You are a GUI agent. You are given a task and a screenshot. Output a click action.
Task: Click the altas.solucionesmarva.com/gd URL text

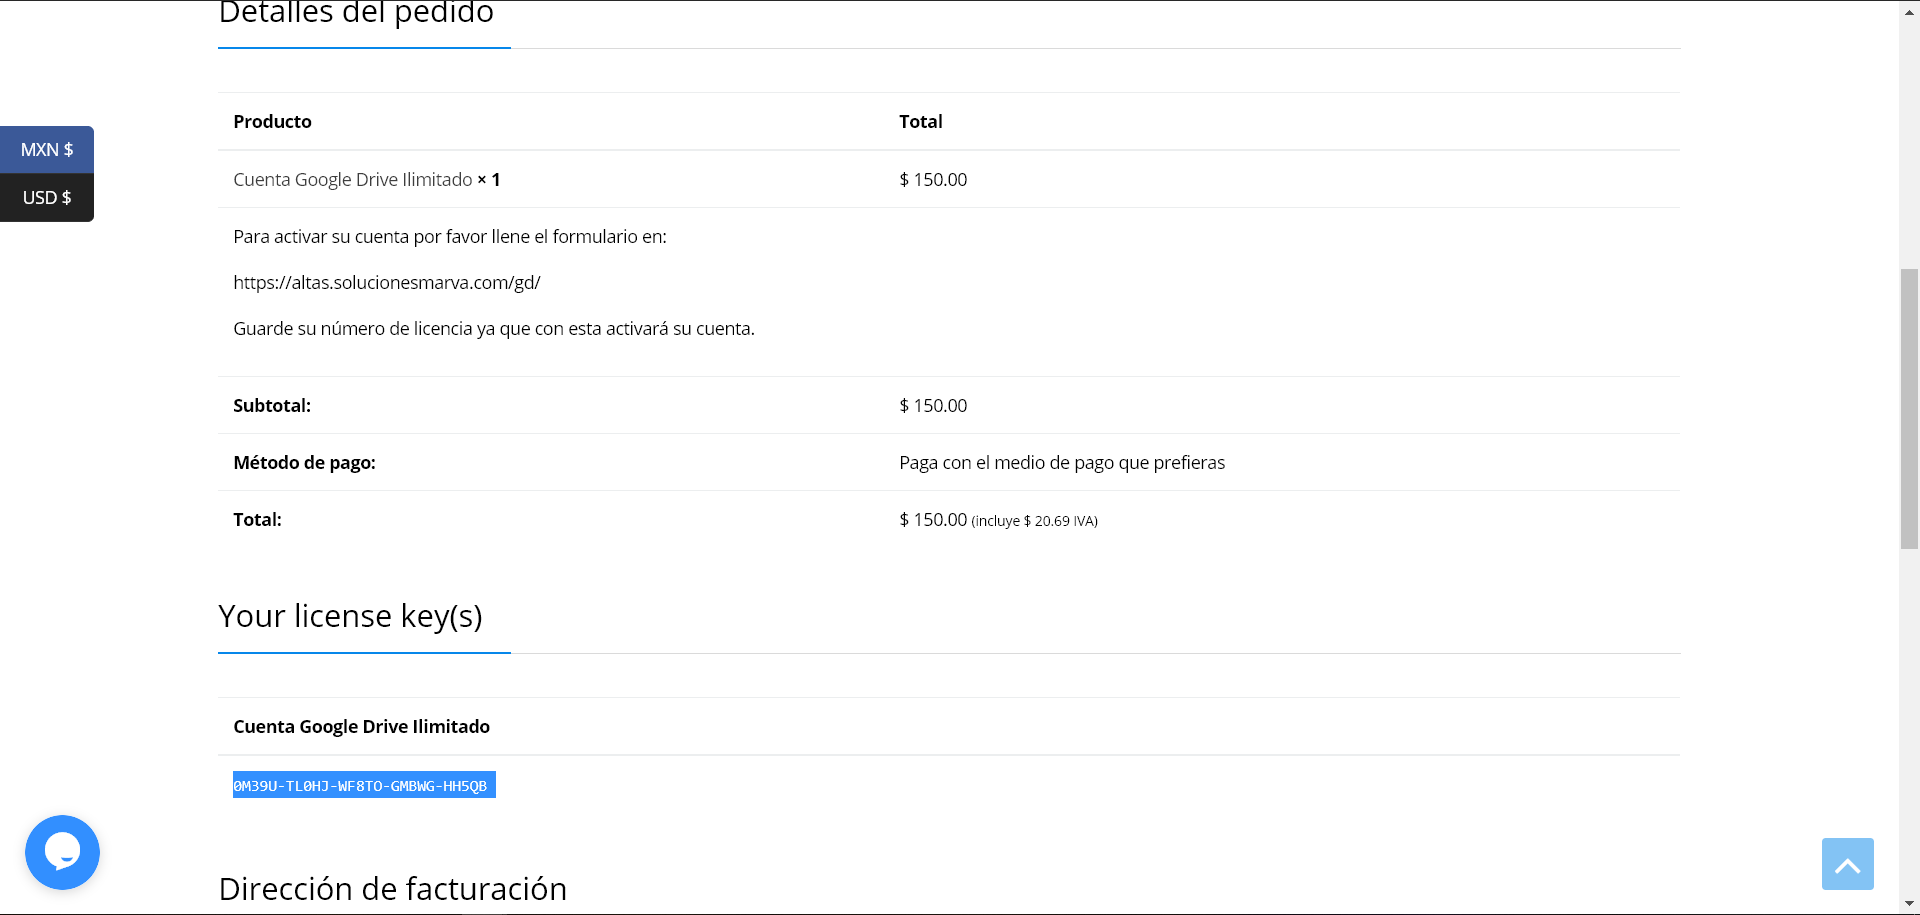386,283
